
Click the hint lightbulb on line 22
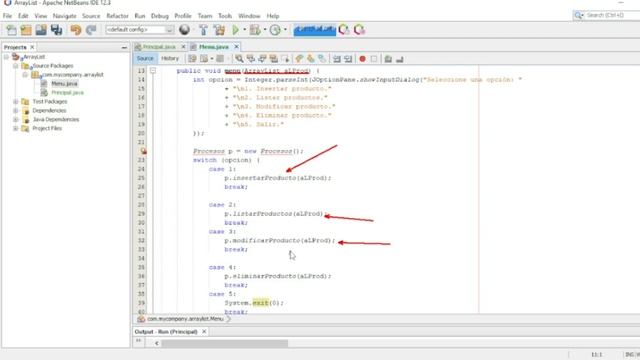click(x=143, y=151)
